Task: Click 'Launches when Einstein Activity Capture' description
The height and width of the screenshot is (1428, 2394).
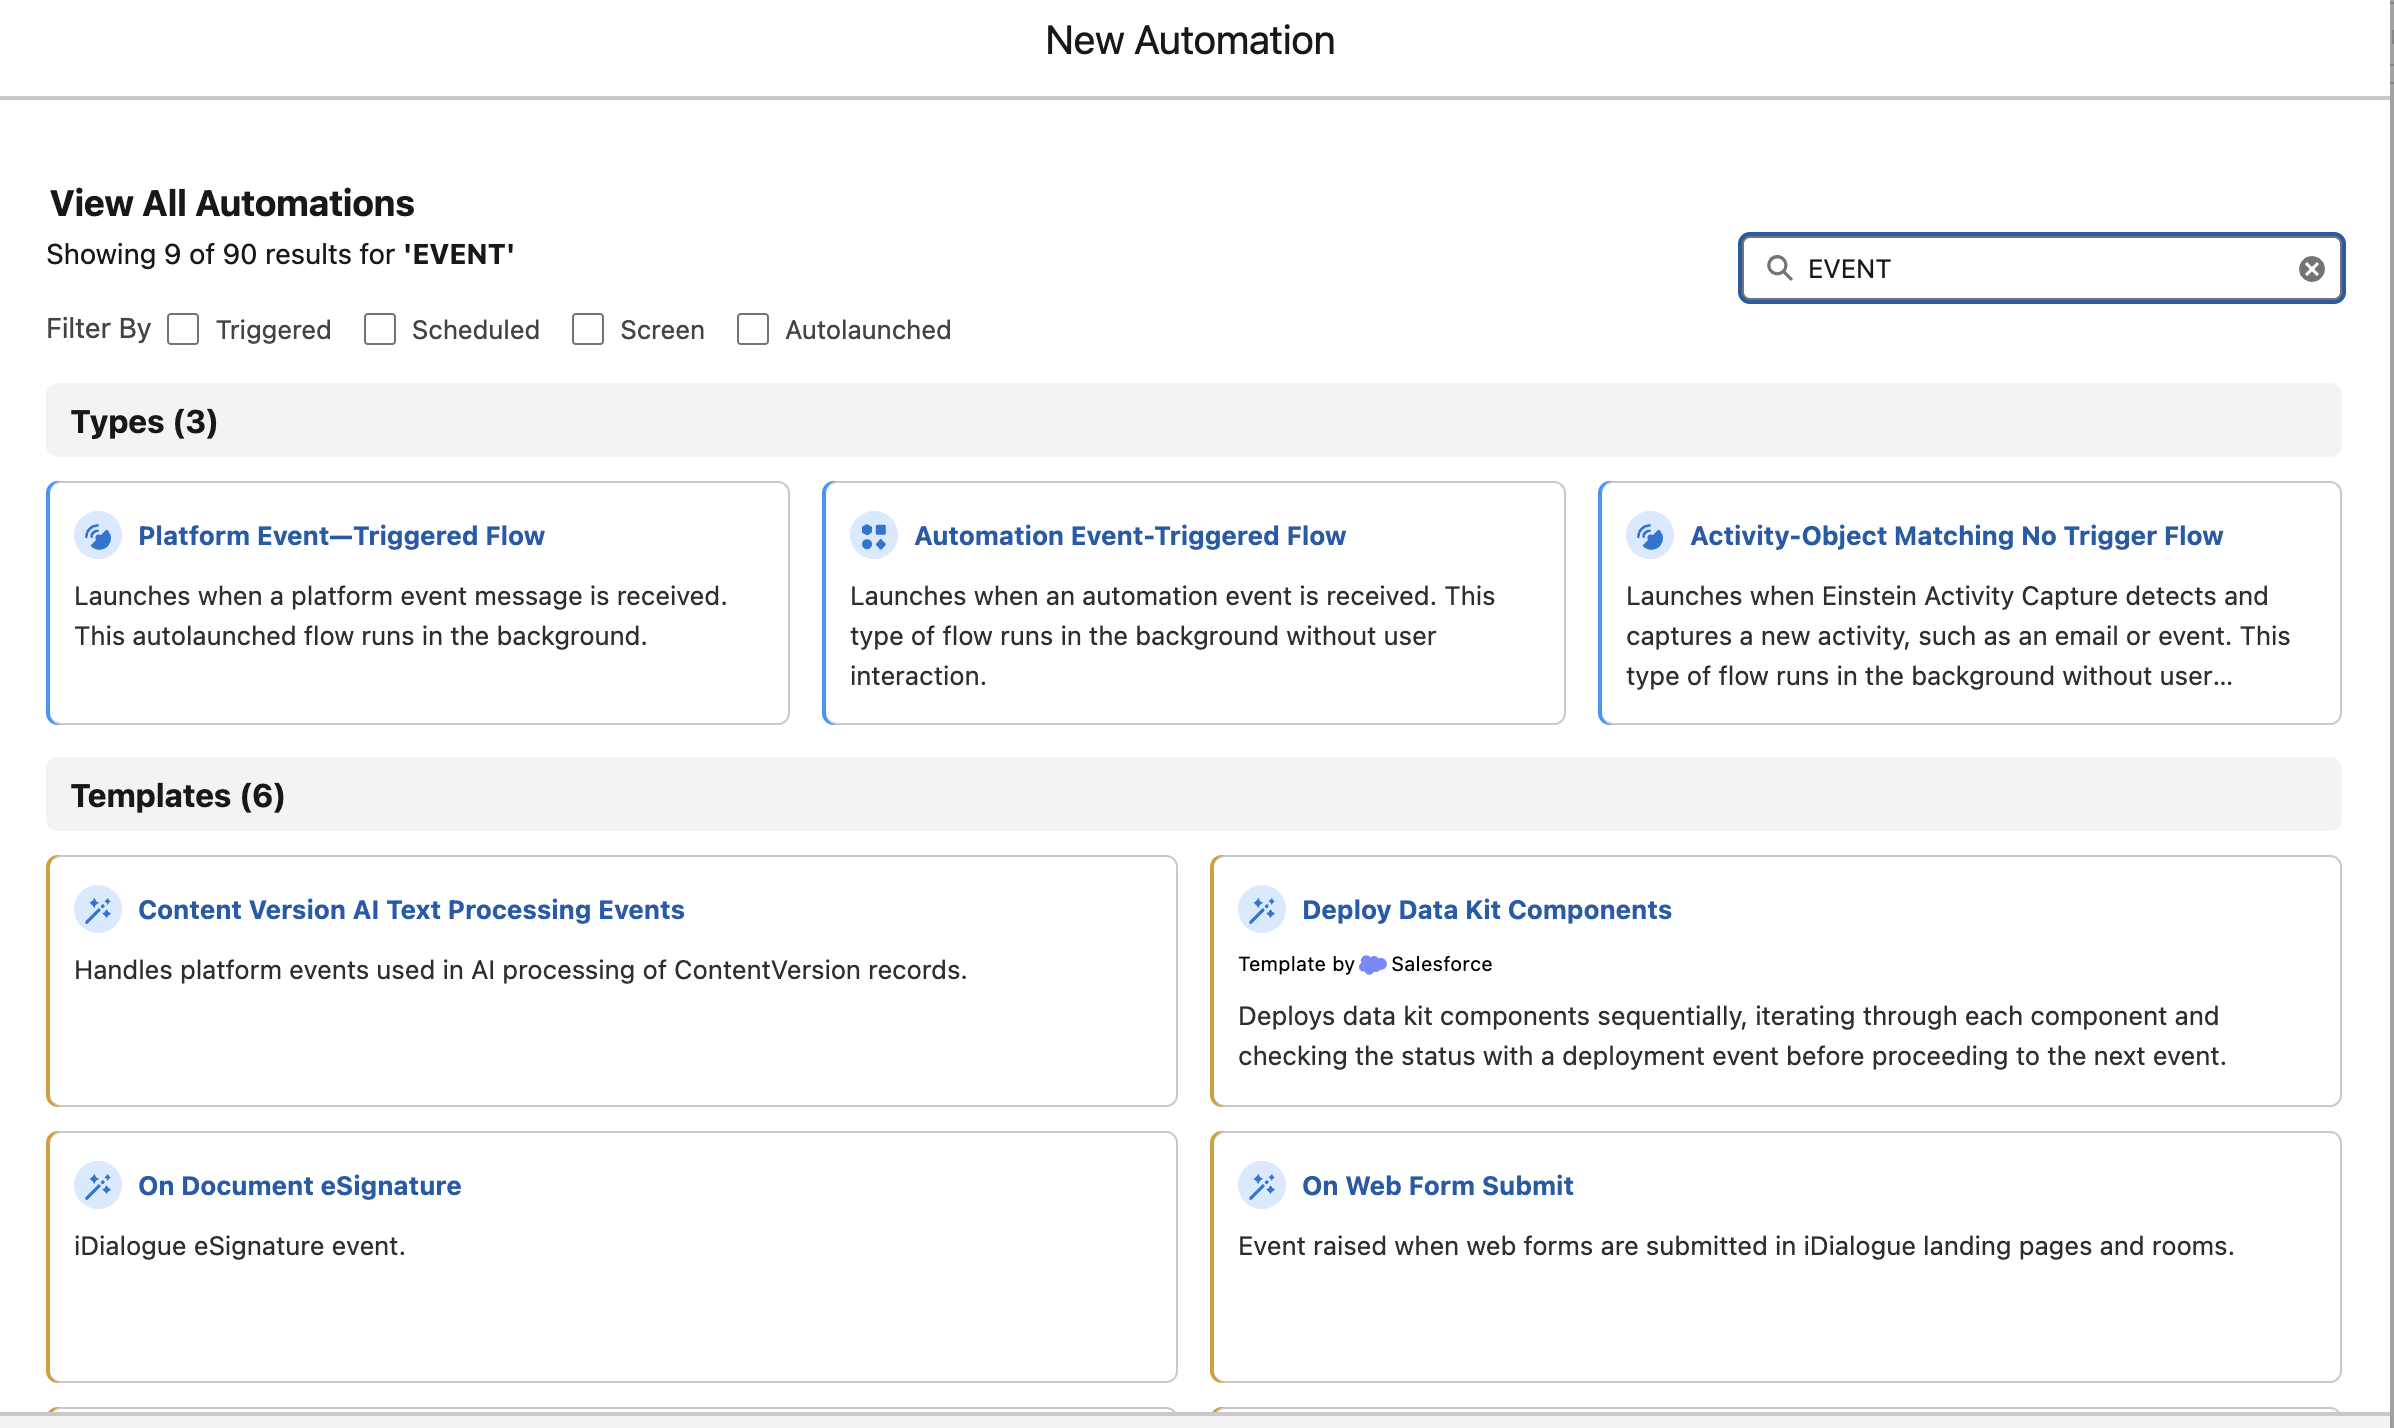Action: tap(1958, 636)
